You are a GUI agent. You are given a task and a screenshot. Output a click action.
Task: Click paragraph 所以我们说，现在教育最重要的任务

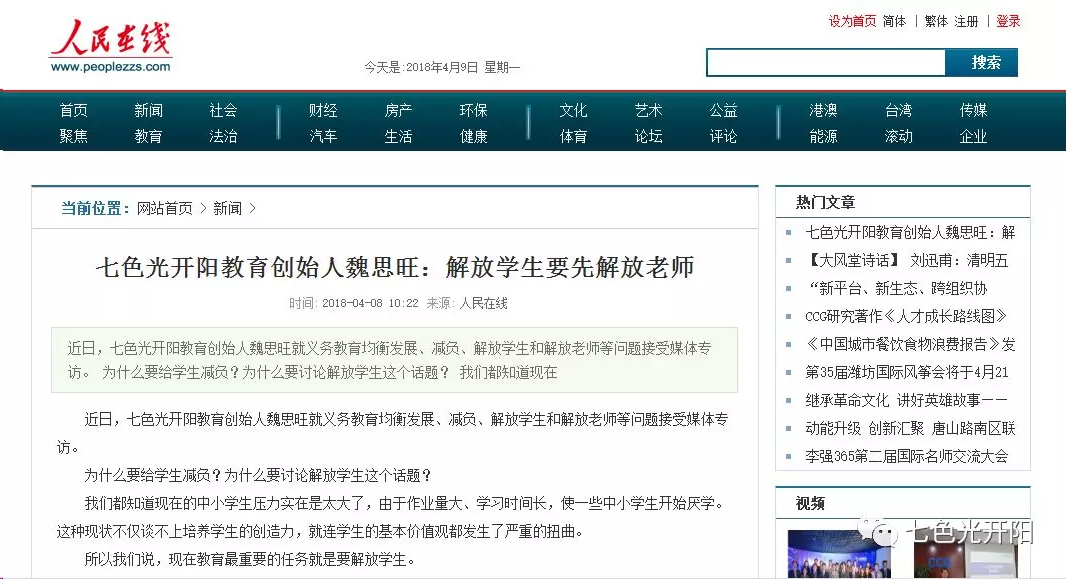(x=250, y=559)
